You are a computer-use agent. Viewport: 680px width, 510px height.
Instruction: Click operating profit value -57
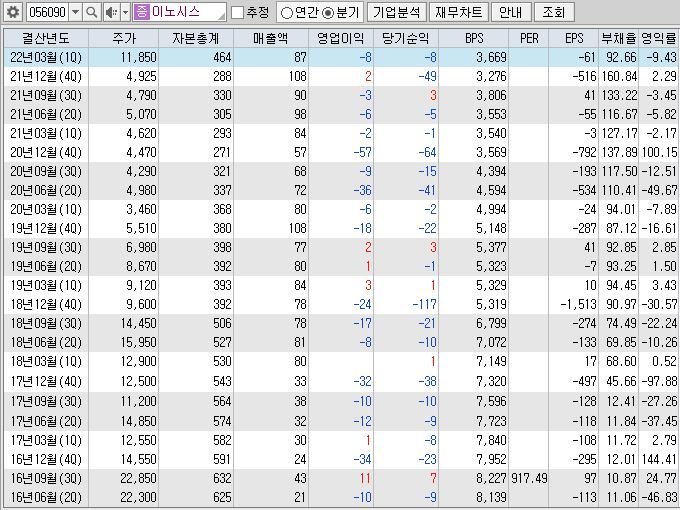[363, 152]
